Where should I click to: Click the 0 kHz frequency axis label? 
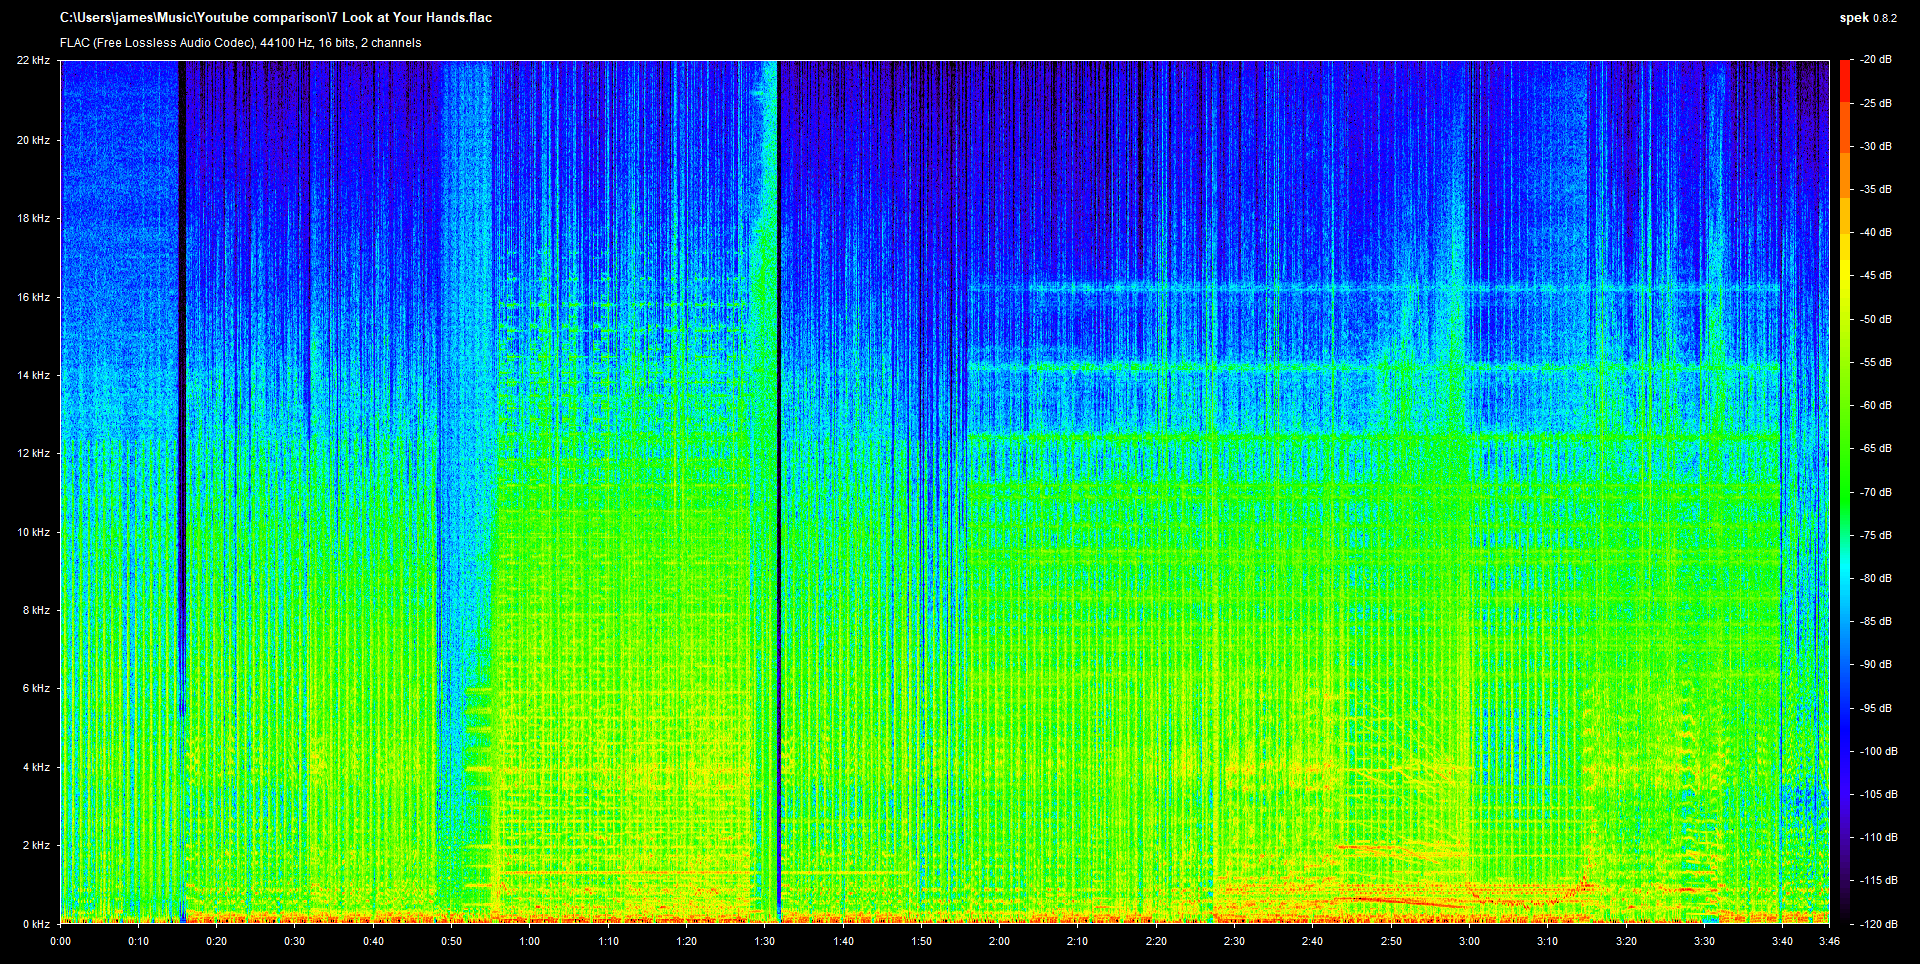tap(35, 924)
